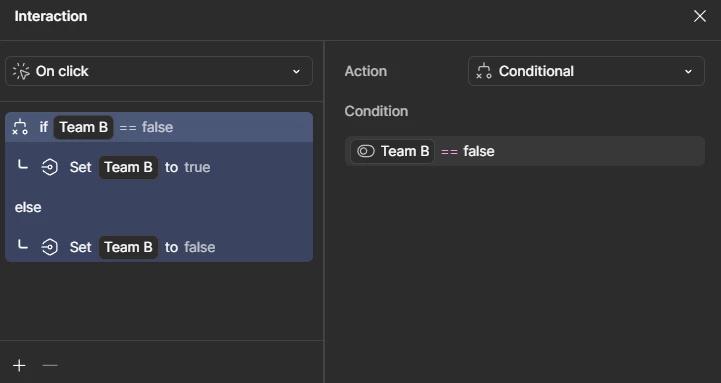
Task: Click the set-variable icon before 'Set Team B to true'
Action: click(x=50, y=167)
